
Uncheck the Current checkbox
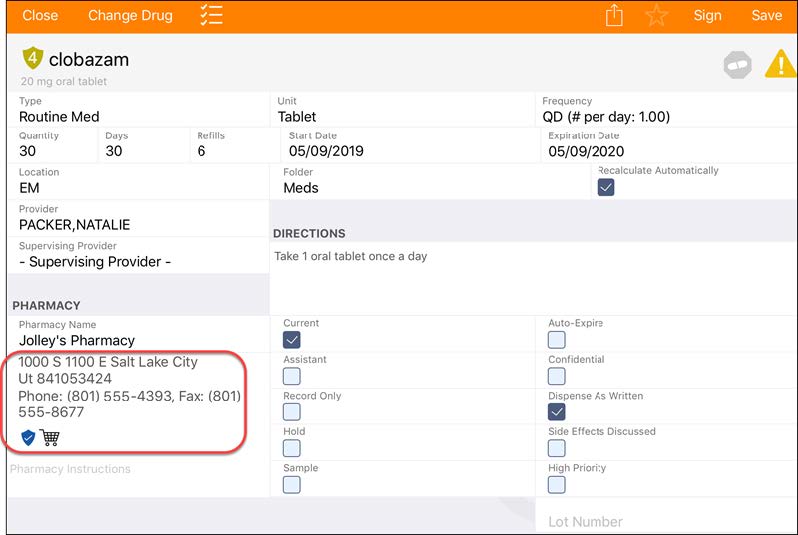point(292,340)
